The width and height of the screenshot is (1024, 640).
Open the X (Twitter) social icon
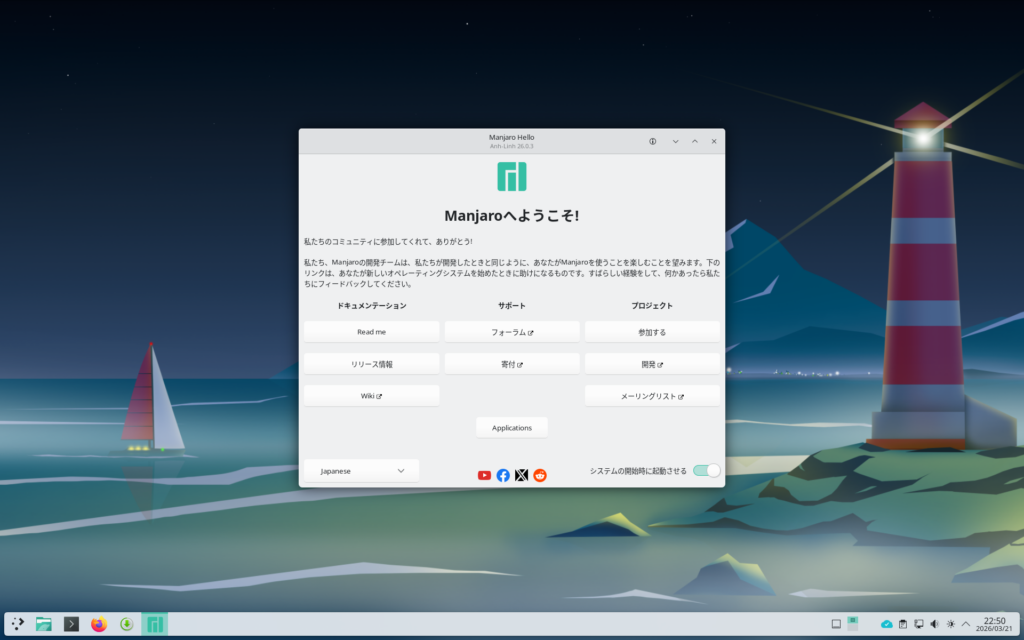[521, 475]
